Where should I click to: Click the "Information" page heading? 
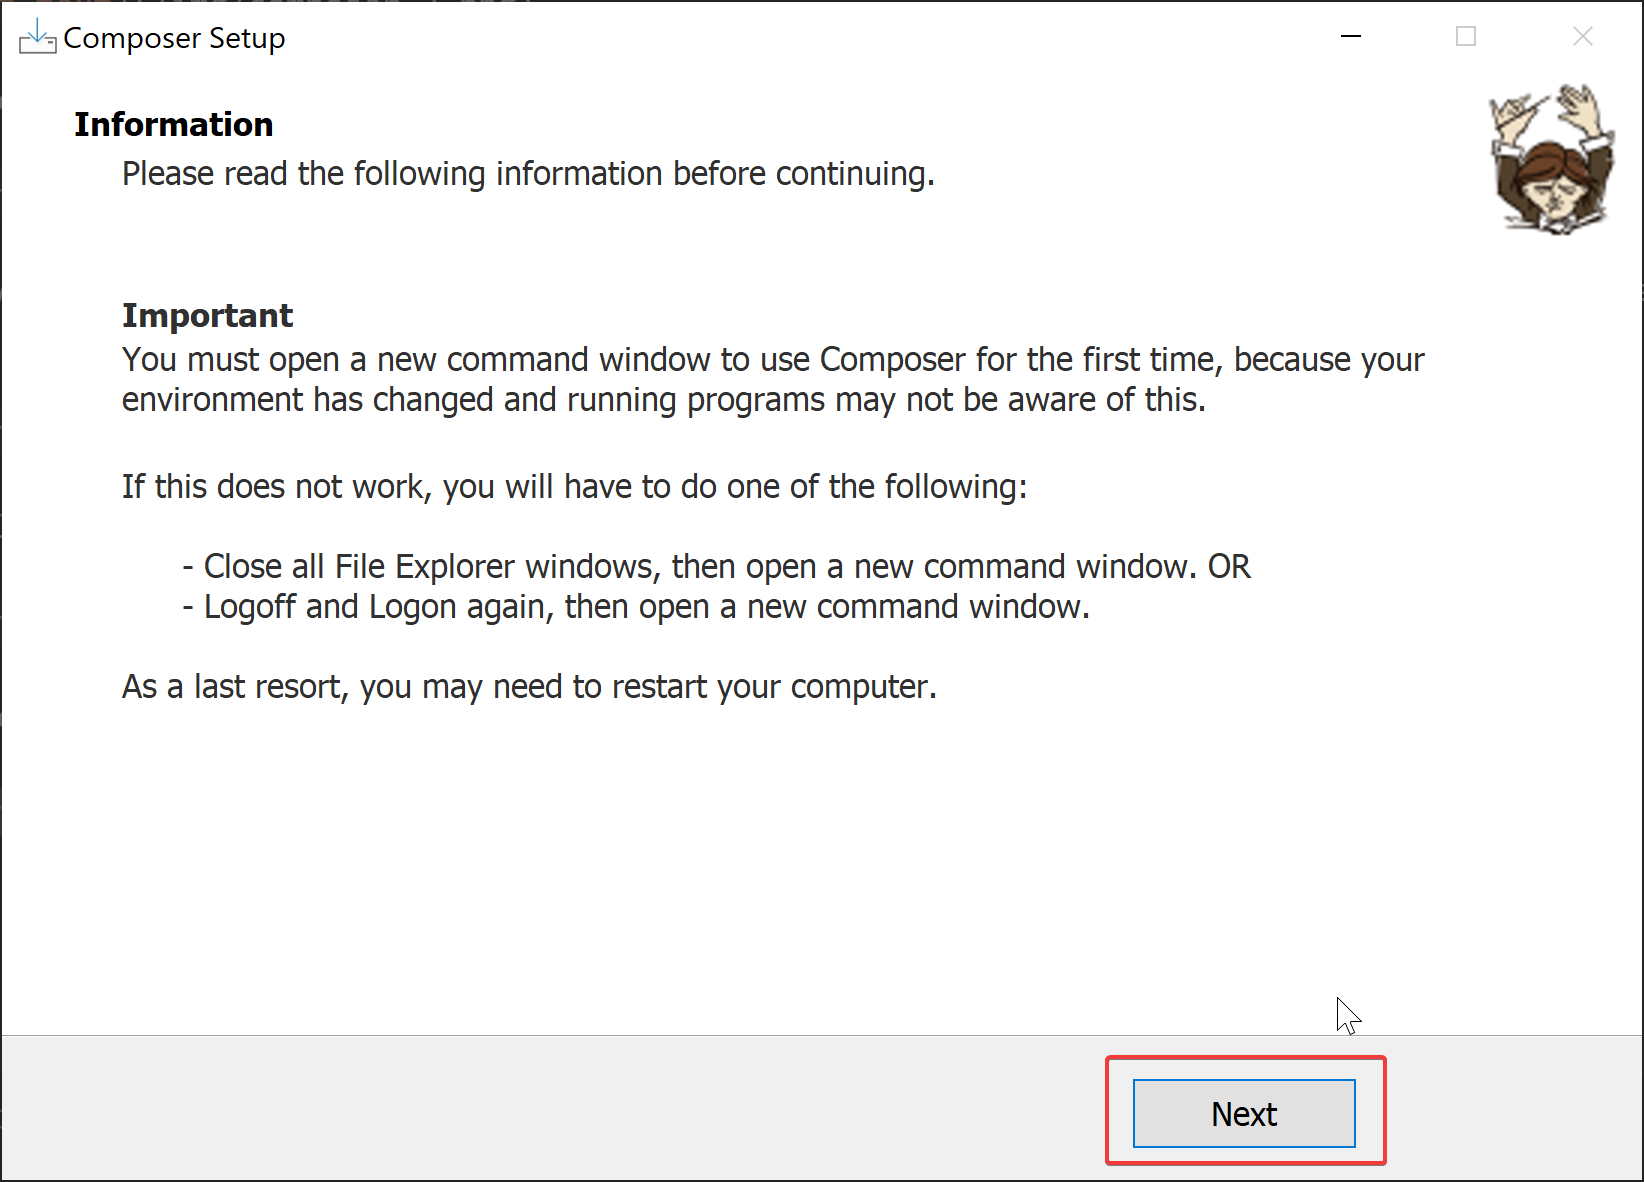(173, 124)
